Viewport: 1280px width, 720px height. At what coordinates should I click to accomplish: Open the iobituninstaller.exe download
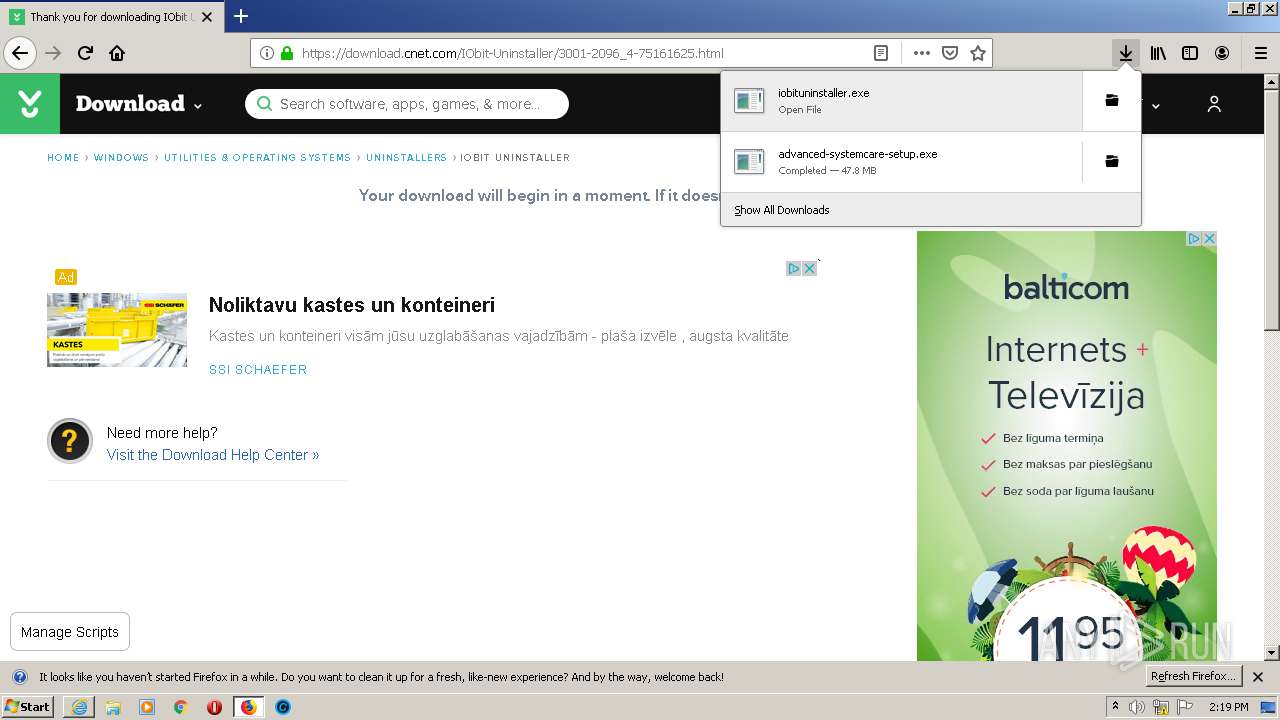[x=901, y=100]
